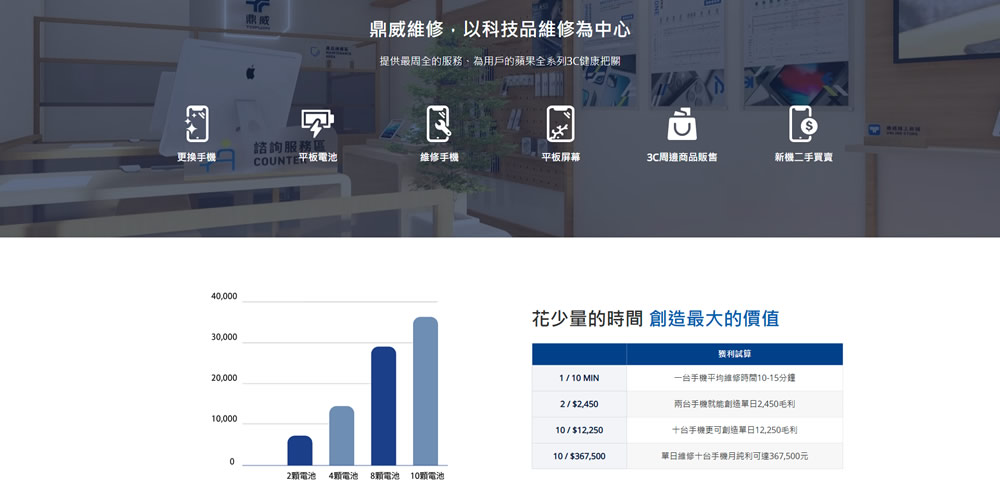Click the 2 / $2,450 table cell

(x=579, y=404)
